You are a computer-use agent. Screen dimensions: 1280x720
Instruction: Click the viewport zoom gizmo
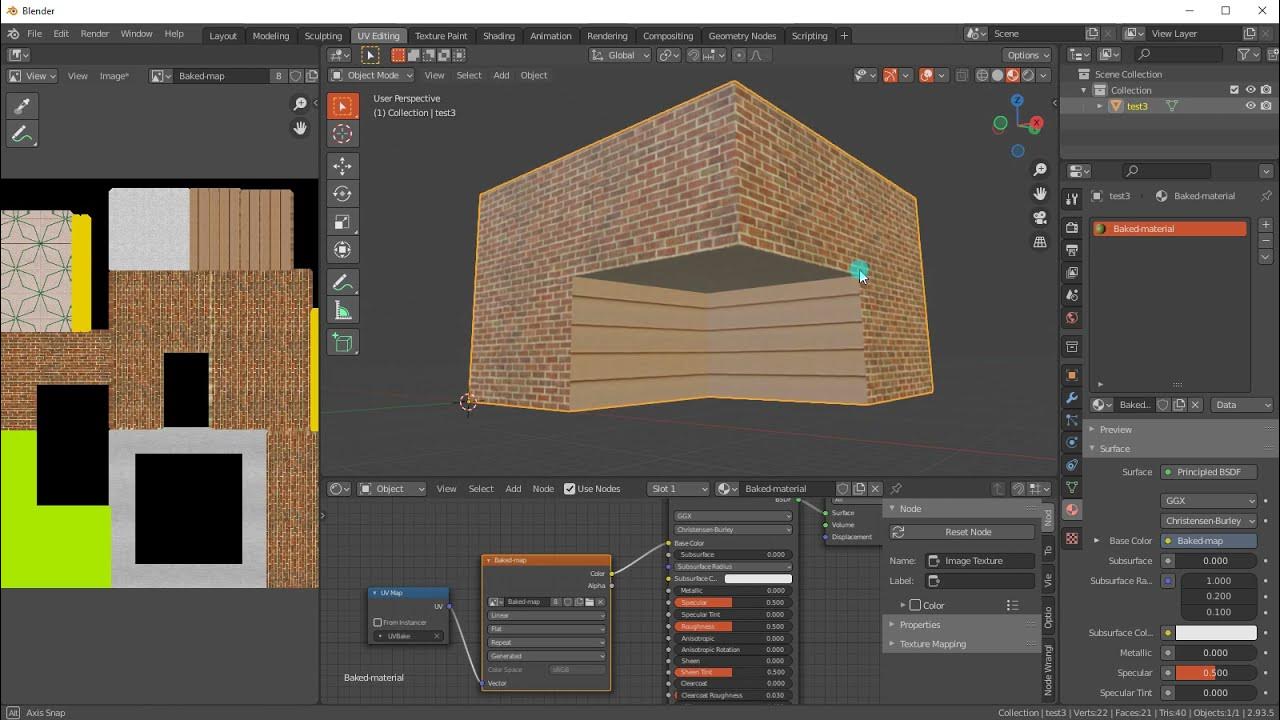[x=1040, y=170]
